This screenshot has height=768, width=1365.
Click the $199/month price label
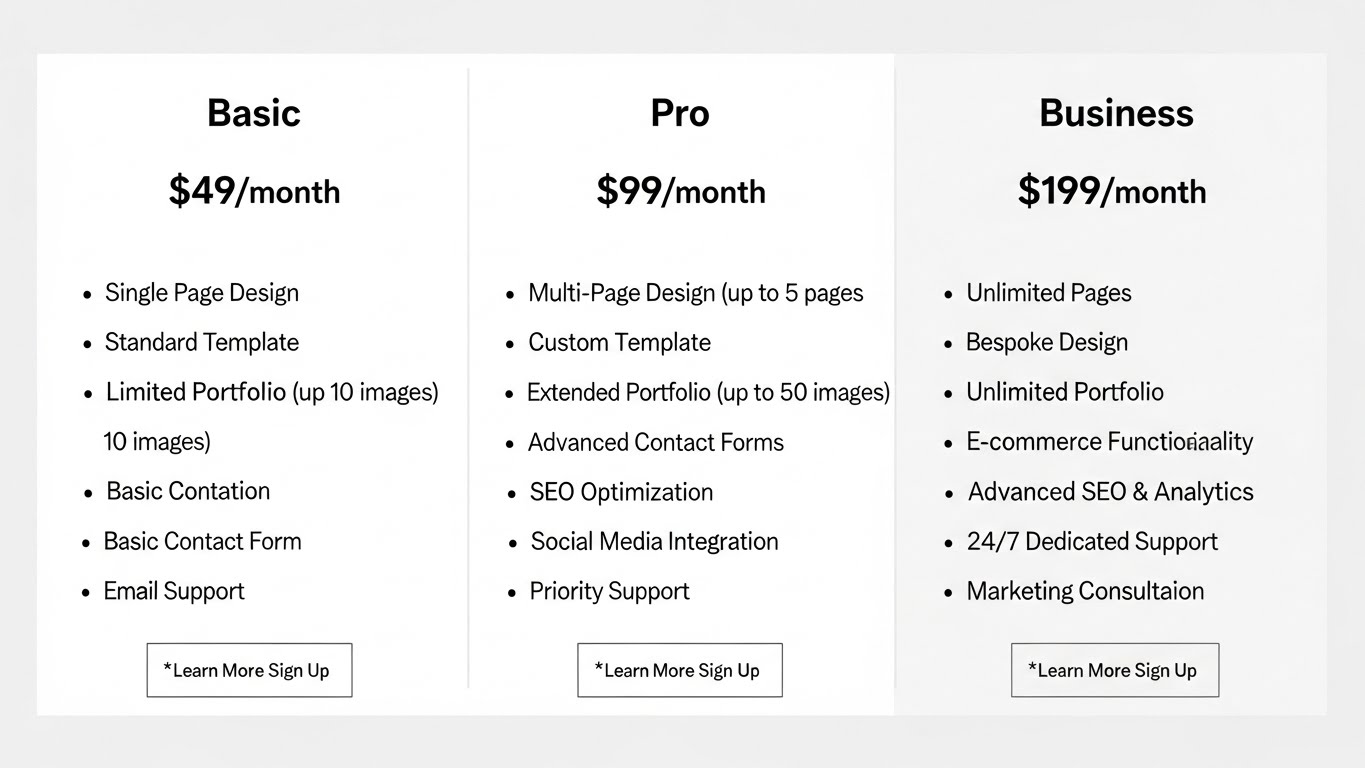[x=1112, y=191]
